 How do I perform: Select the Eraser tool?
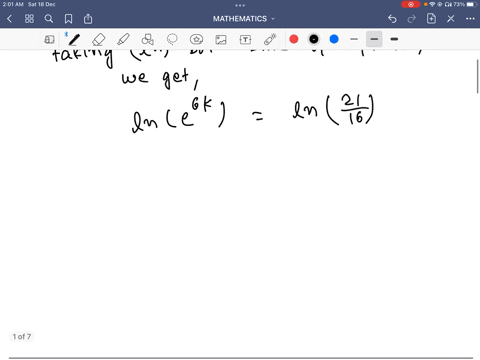pos(99,39)
